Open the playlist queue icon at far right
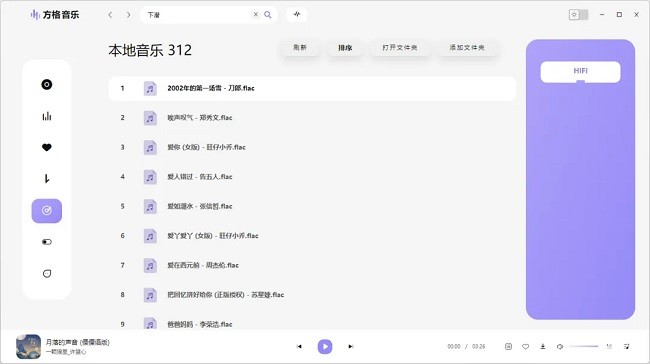 [626, 346]
